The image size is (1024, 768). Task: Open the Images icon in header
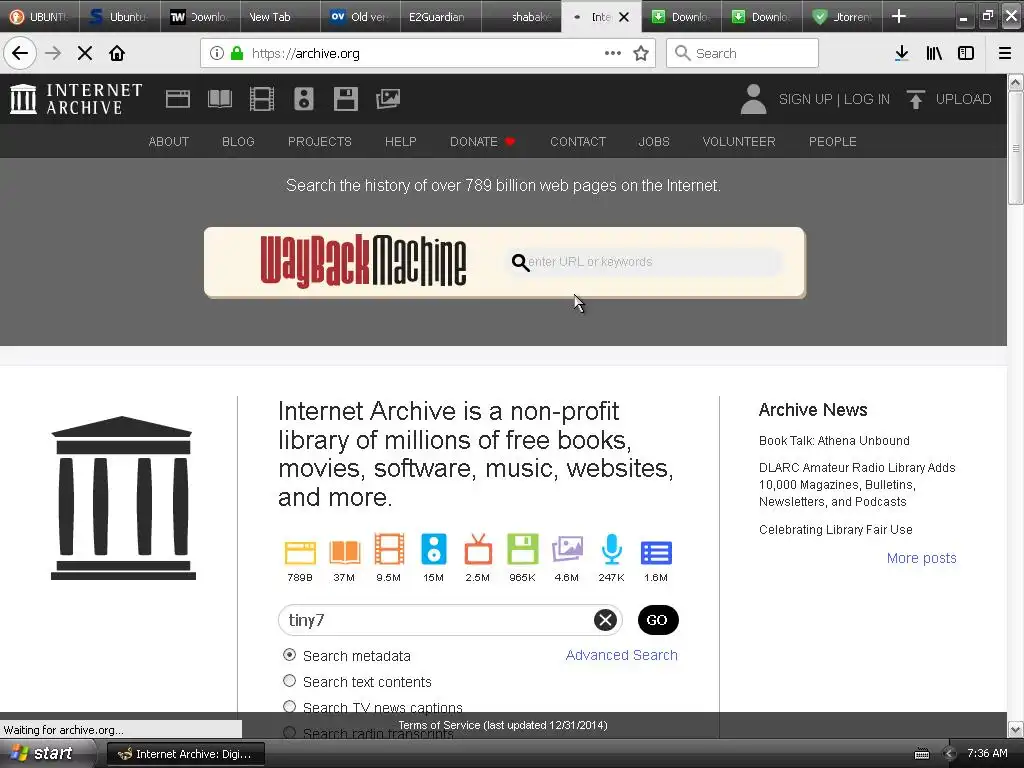click(x=388, y=99)
